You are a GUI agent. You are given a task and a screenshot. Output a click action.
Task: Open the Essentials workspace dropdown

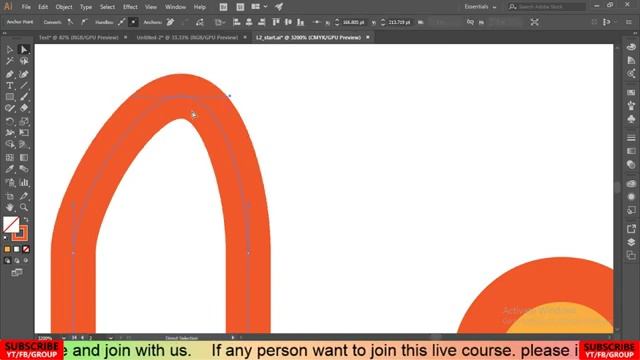point(480,7)
